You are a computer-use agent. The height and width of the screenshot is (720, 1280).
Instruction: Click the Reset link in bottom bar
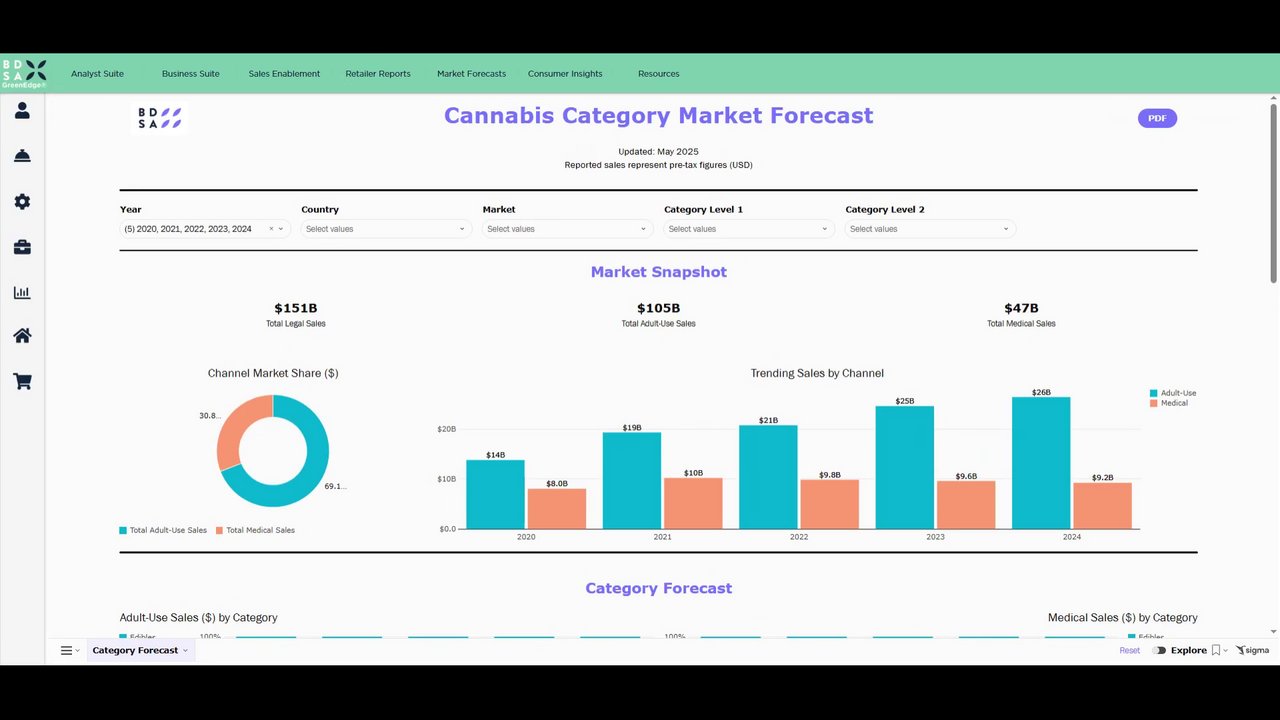pos(1129,651)
